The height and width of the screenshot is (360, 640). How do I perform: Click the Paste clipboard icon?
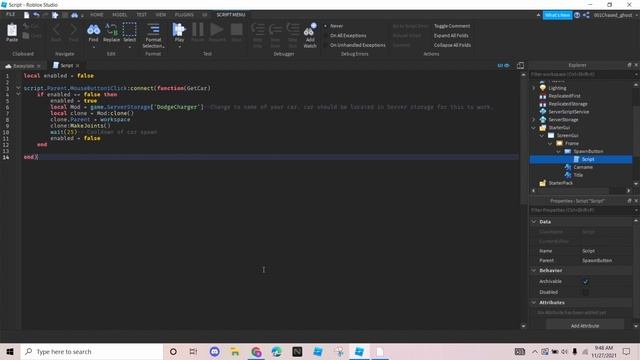click(x=12, y=30)
